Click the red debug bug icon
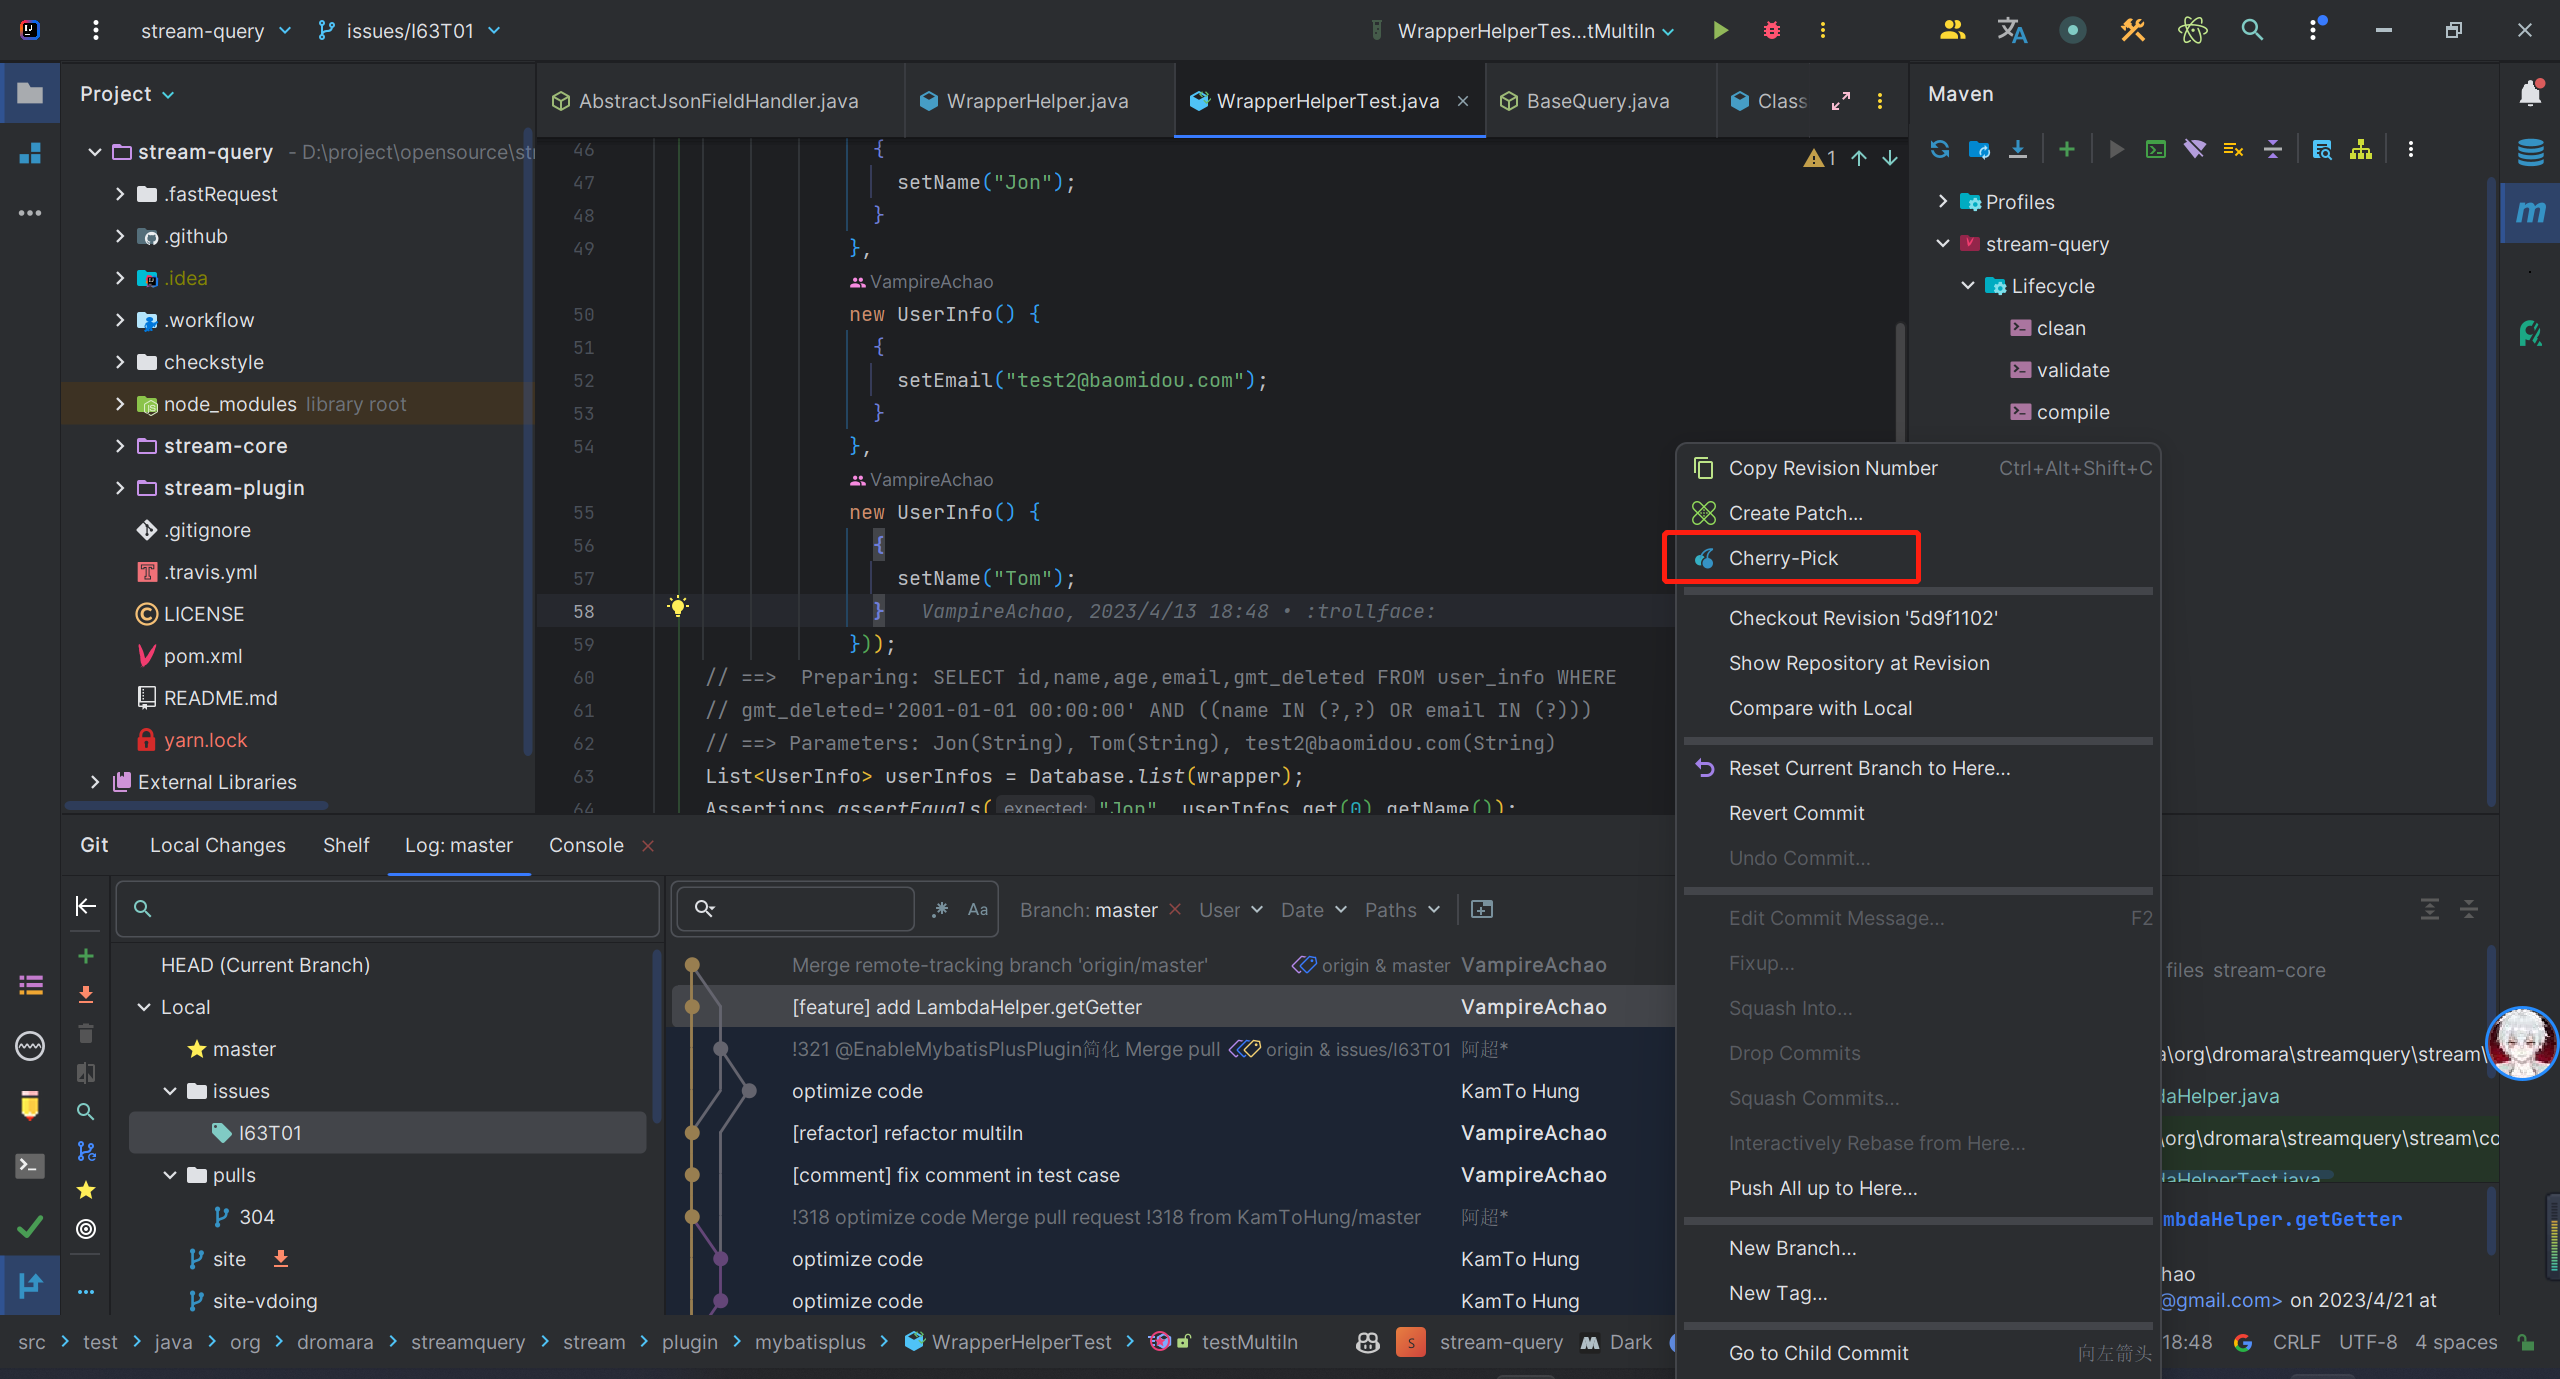The width and height of the screenshot is (2560, 1379). [1771, 30]
